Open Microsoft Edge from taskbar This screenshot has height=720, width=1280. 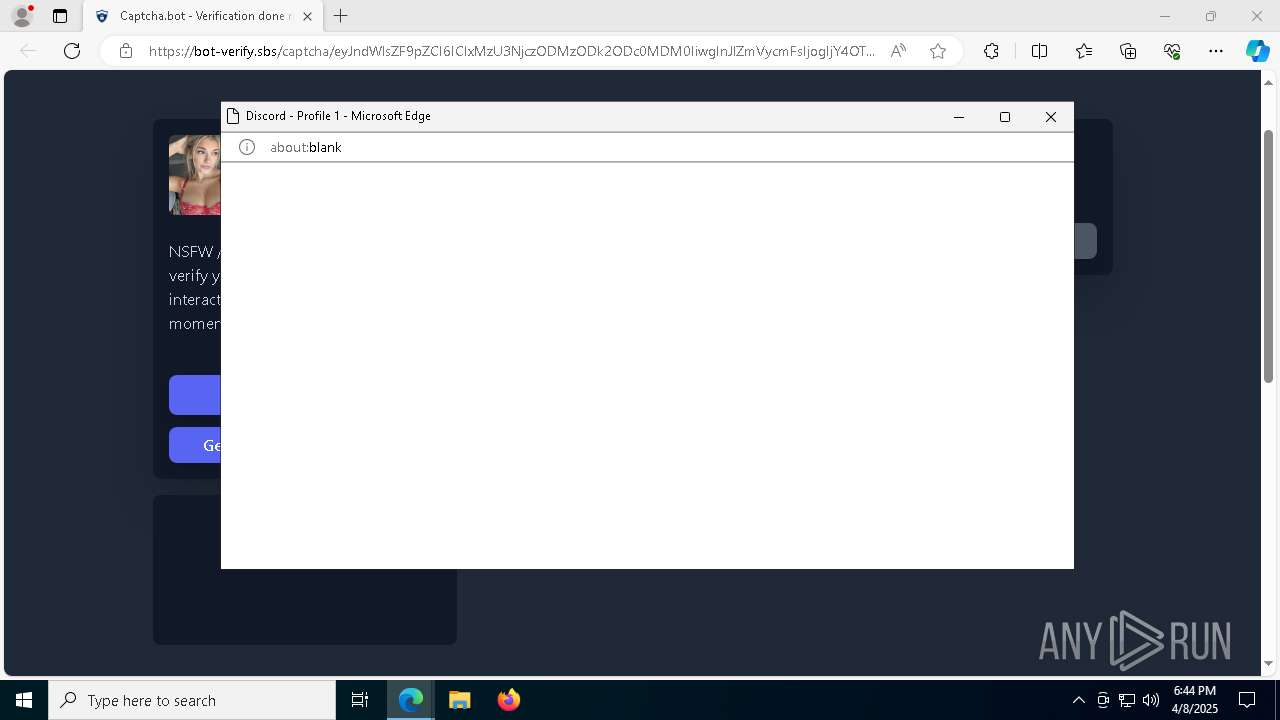(x=411, y=700)
